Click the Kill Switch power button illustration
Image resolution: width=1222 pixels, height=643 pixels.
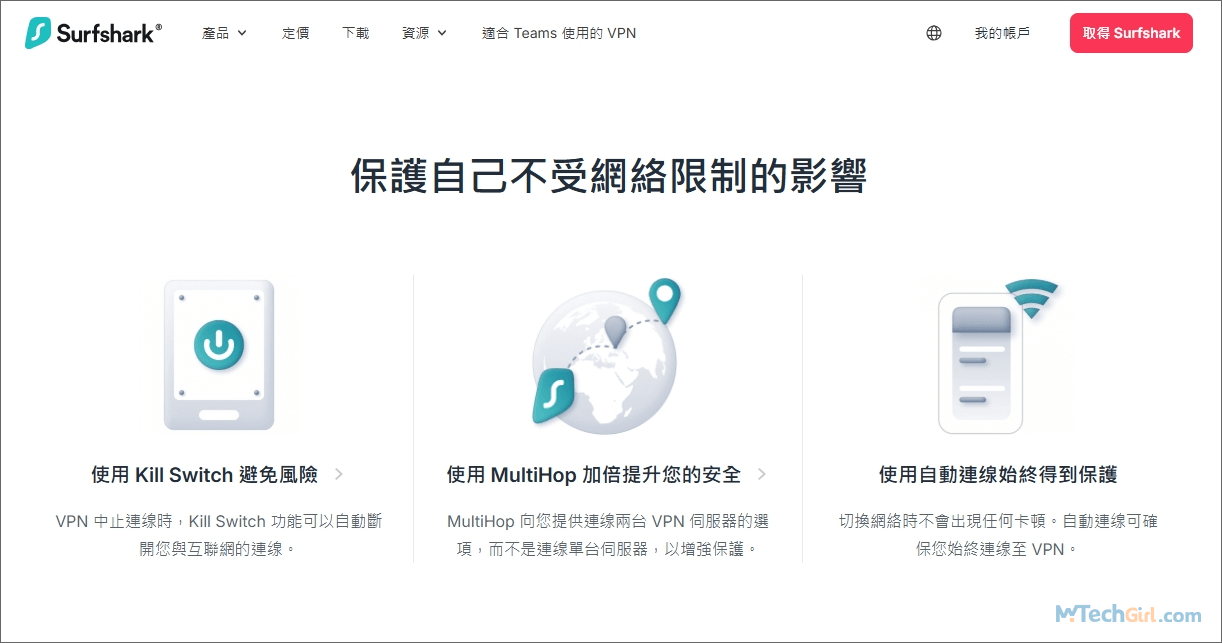point(218,345)
